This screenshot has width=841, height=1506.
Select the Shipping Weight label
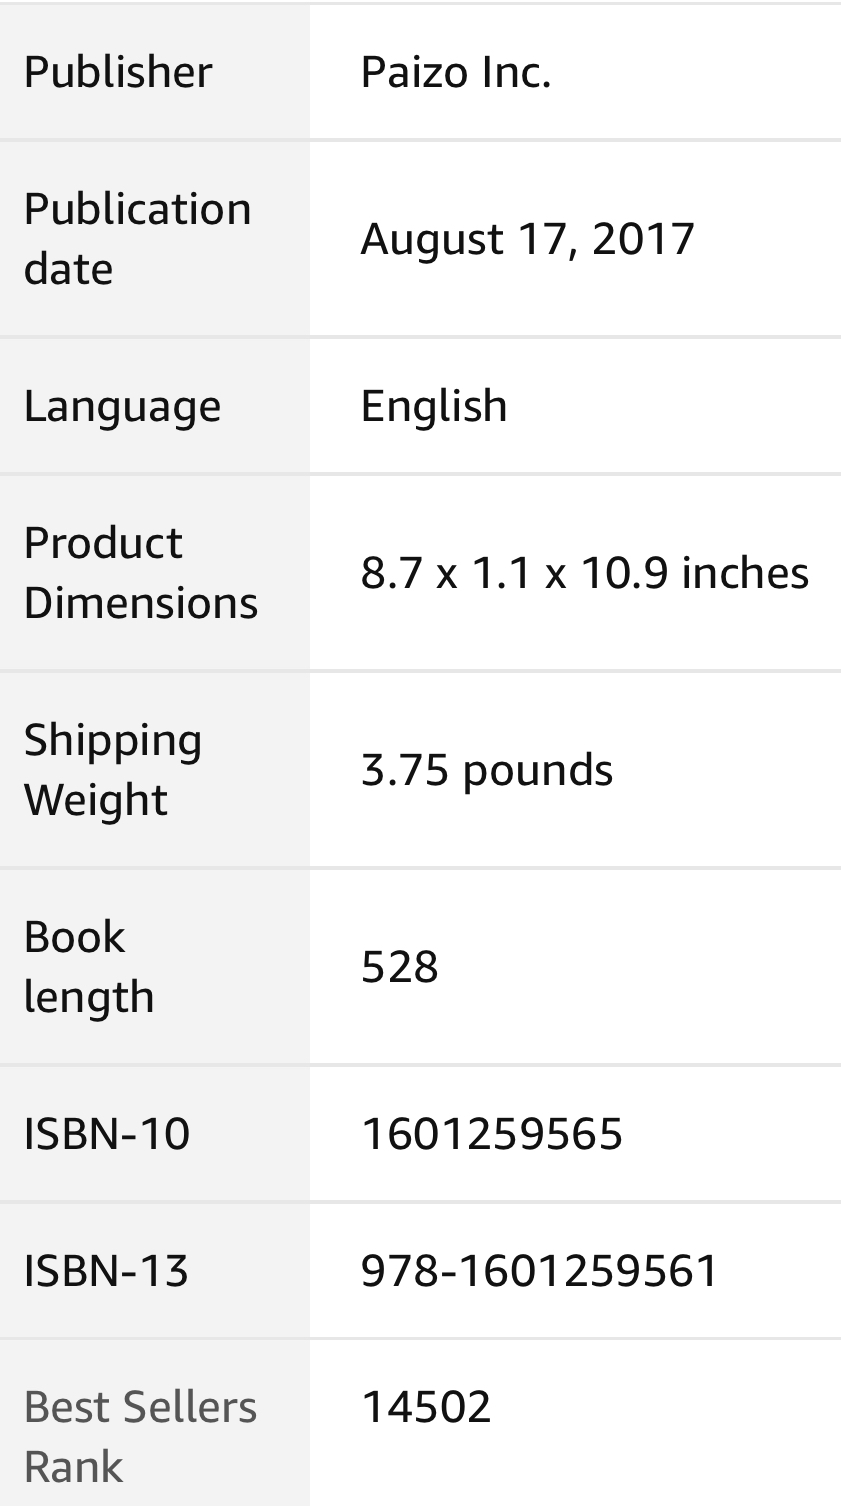point(113,770)
